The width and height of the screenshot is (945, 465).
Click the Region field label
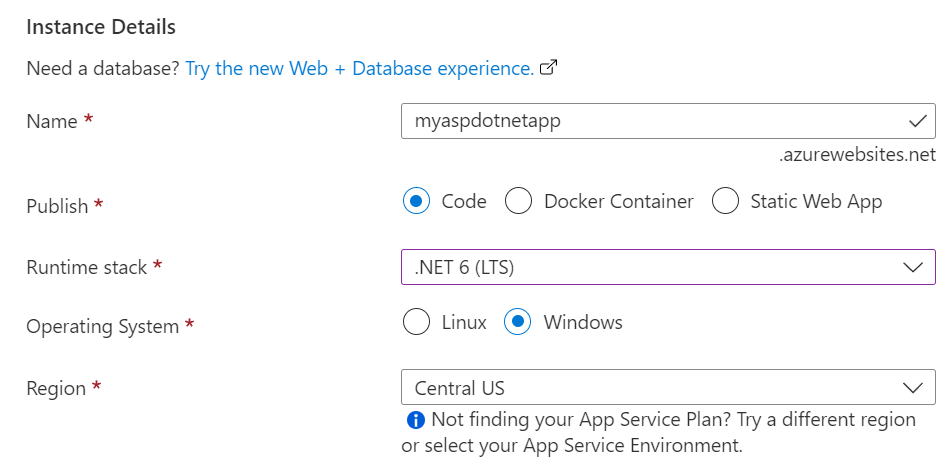[x=56, y=388]
